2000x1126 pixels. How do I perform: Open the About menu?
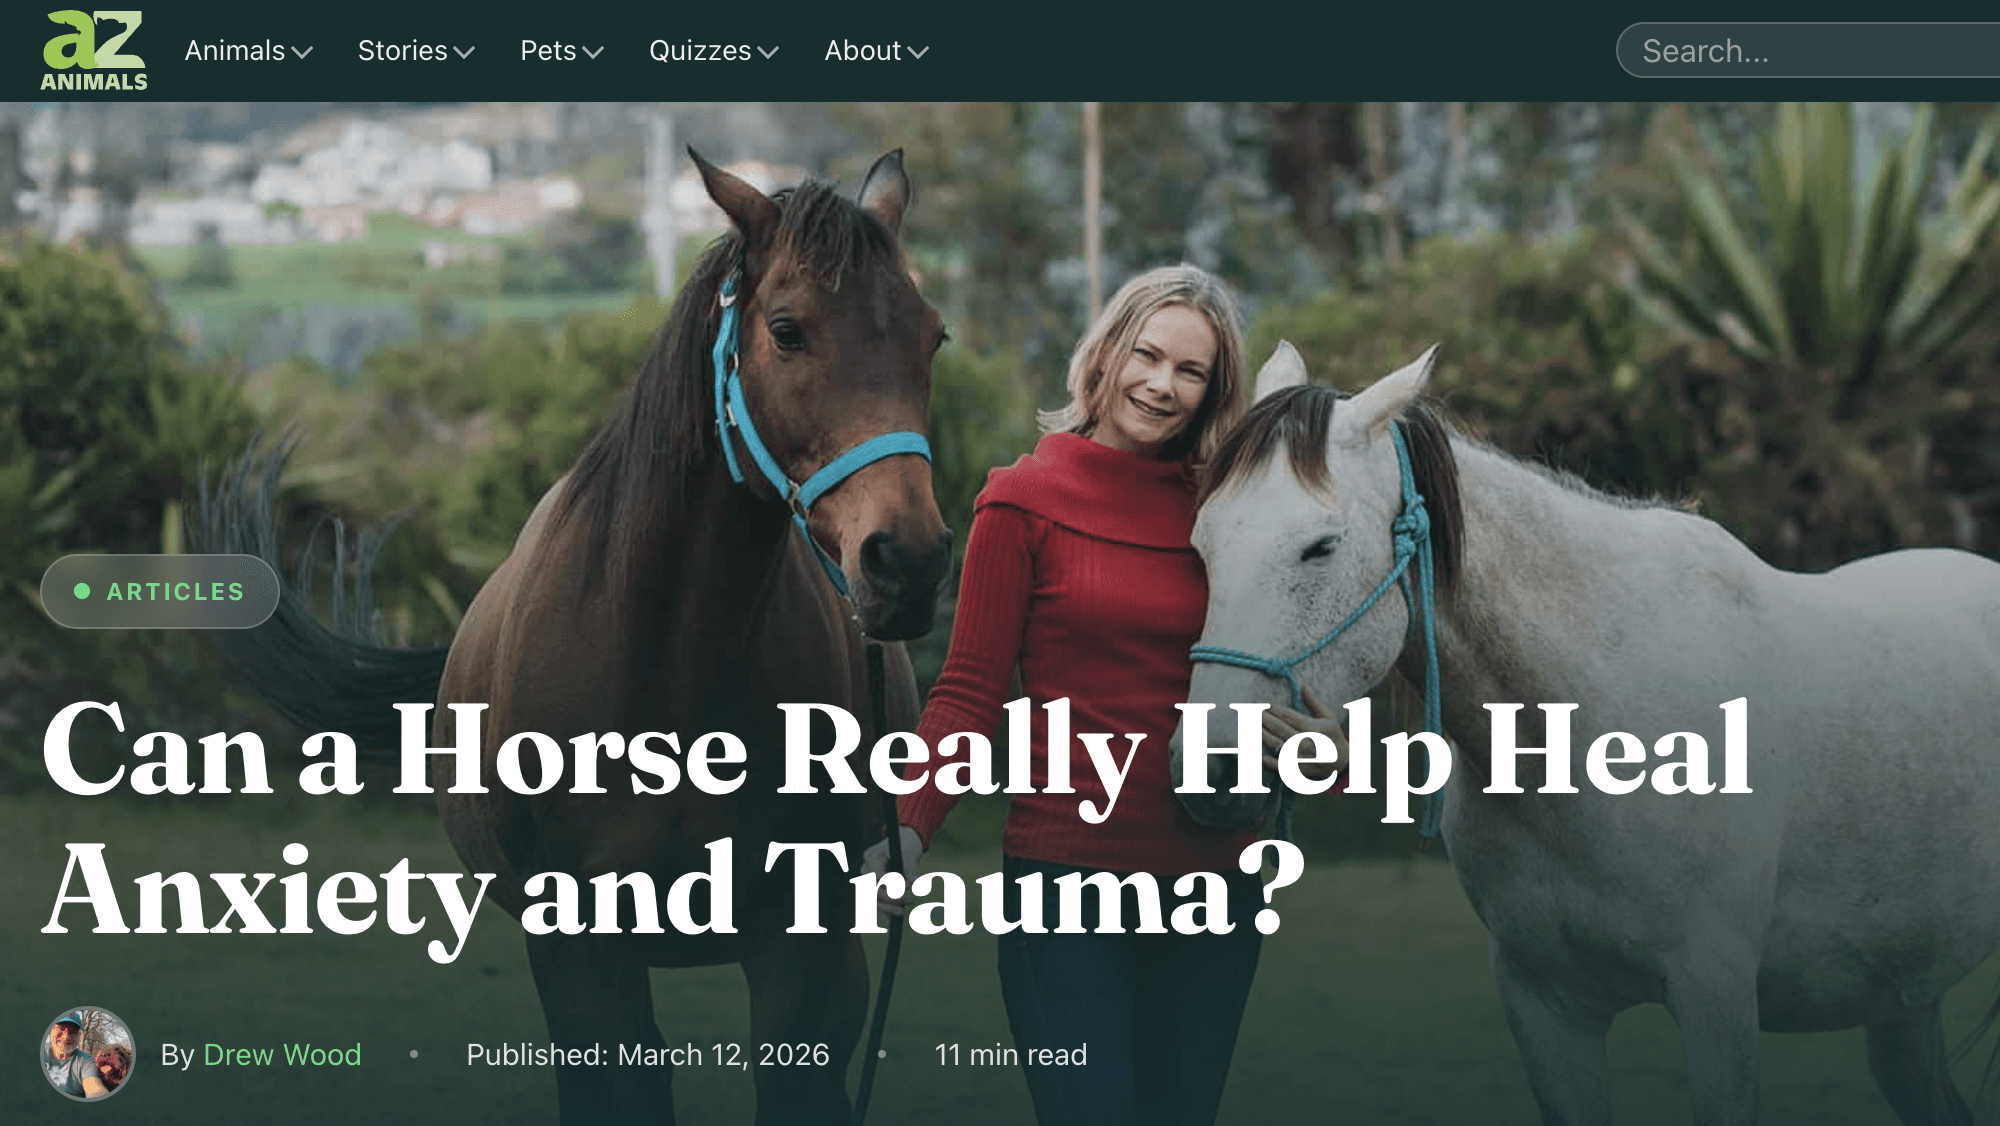877,51
